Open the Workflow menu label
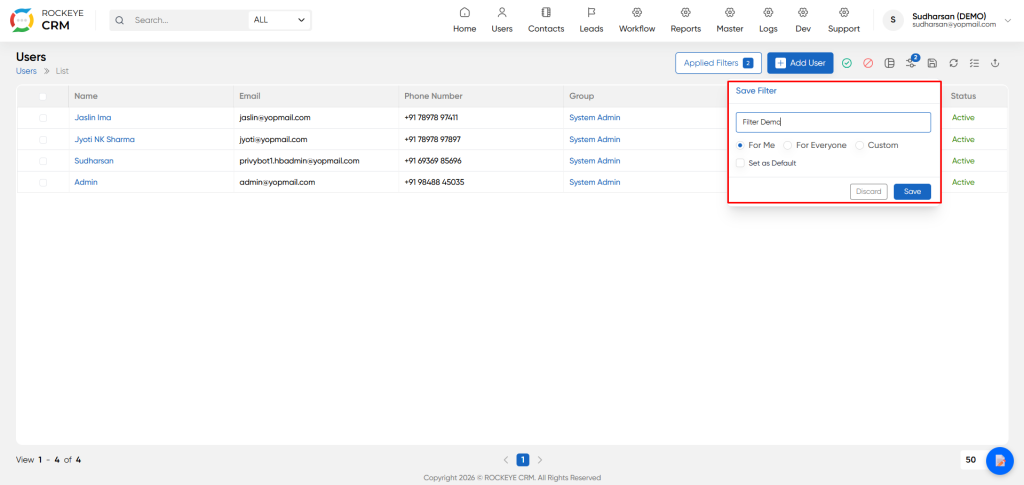 point(637,29)
